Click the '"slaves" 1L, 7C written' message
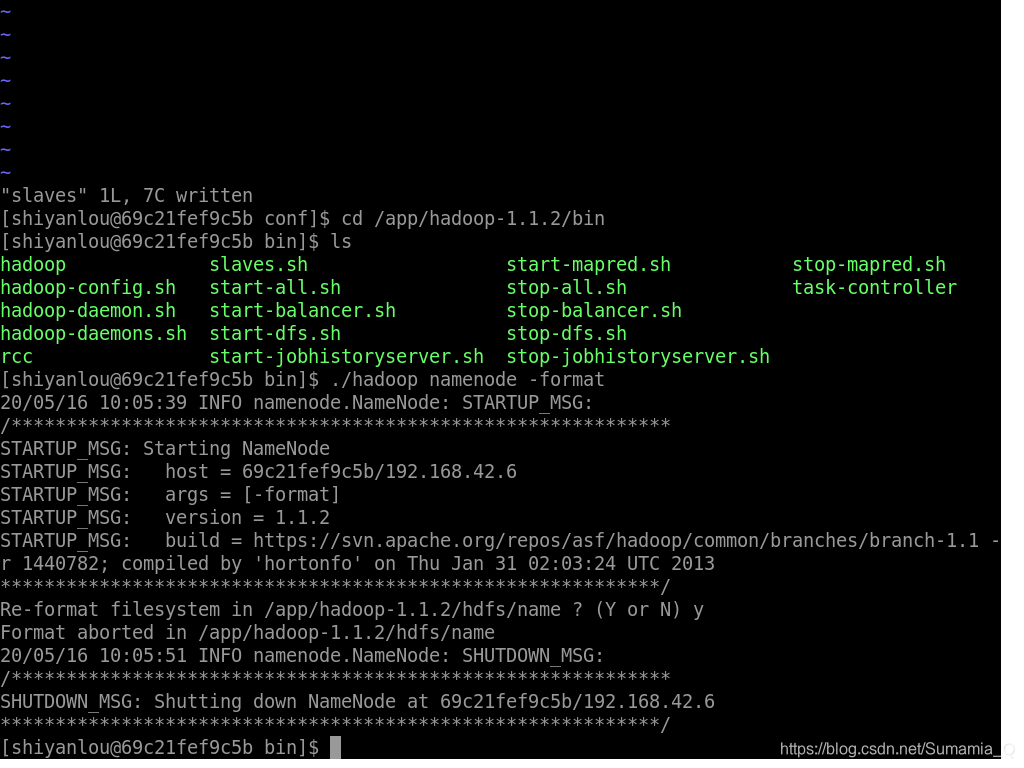The image size is (1024, 768). click(x=127, y=196)
